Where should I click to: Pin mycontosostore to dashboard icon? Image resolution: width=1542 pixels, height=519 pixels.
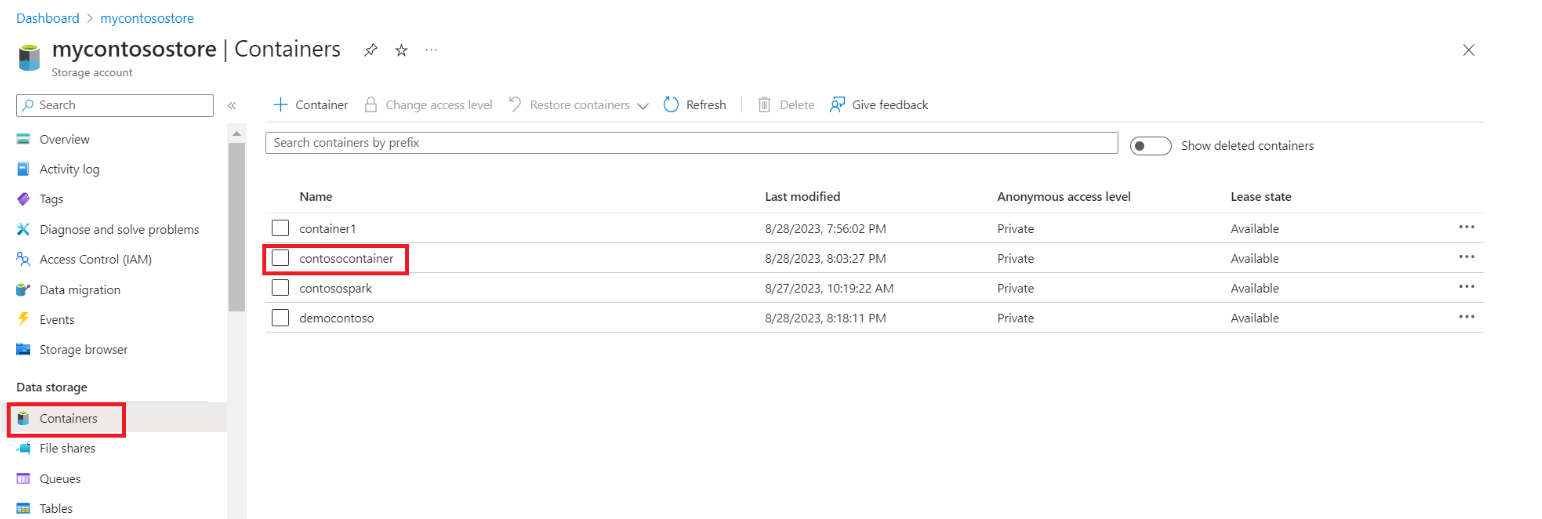tap(371, 50)
